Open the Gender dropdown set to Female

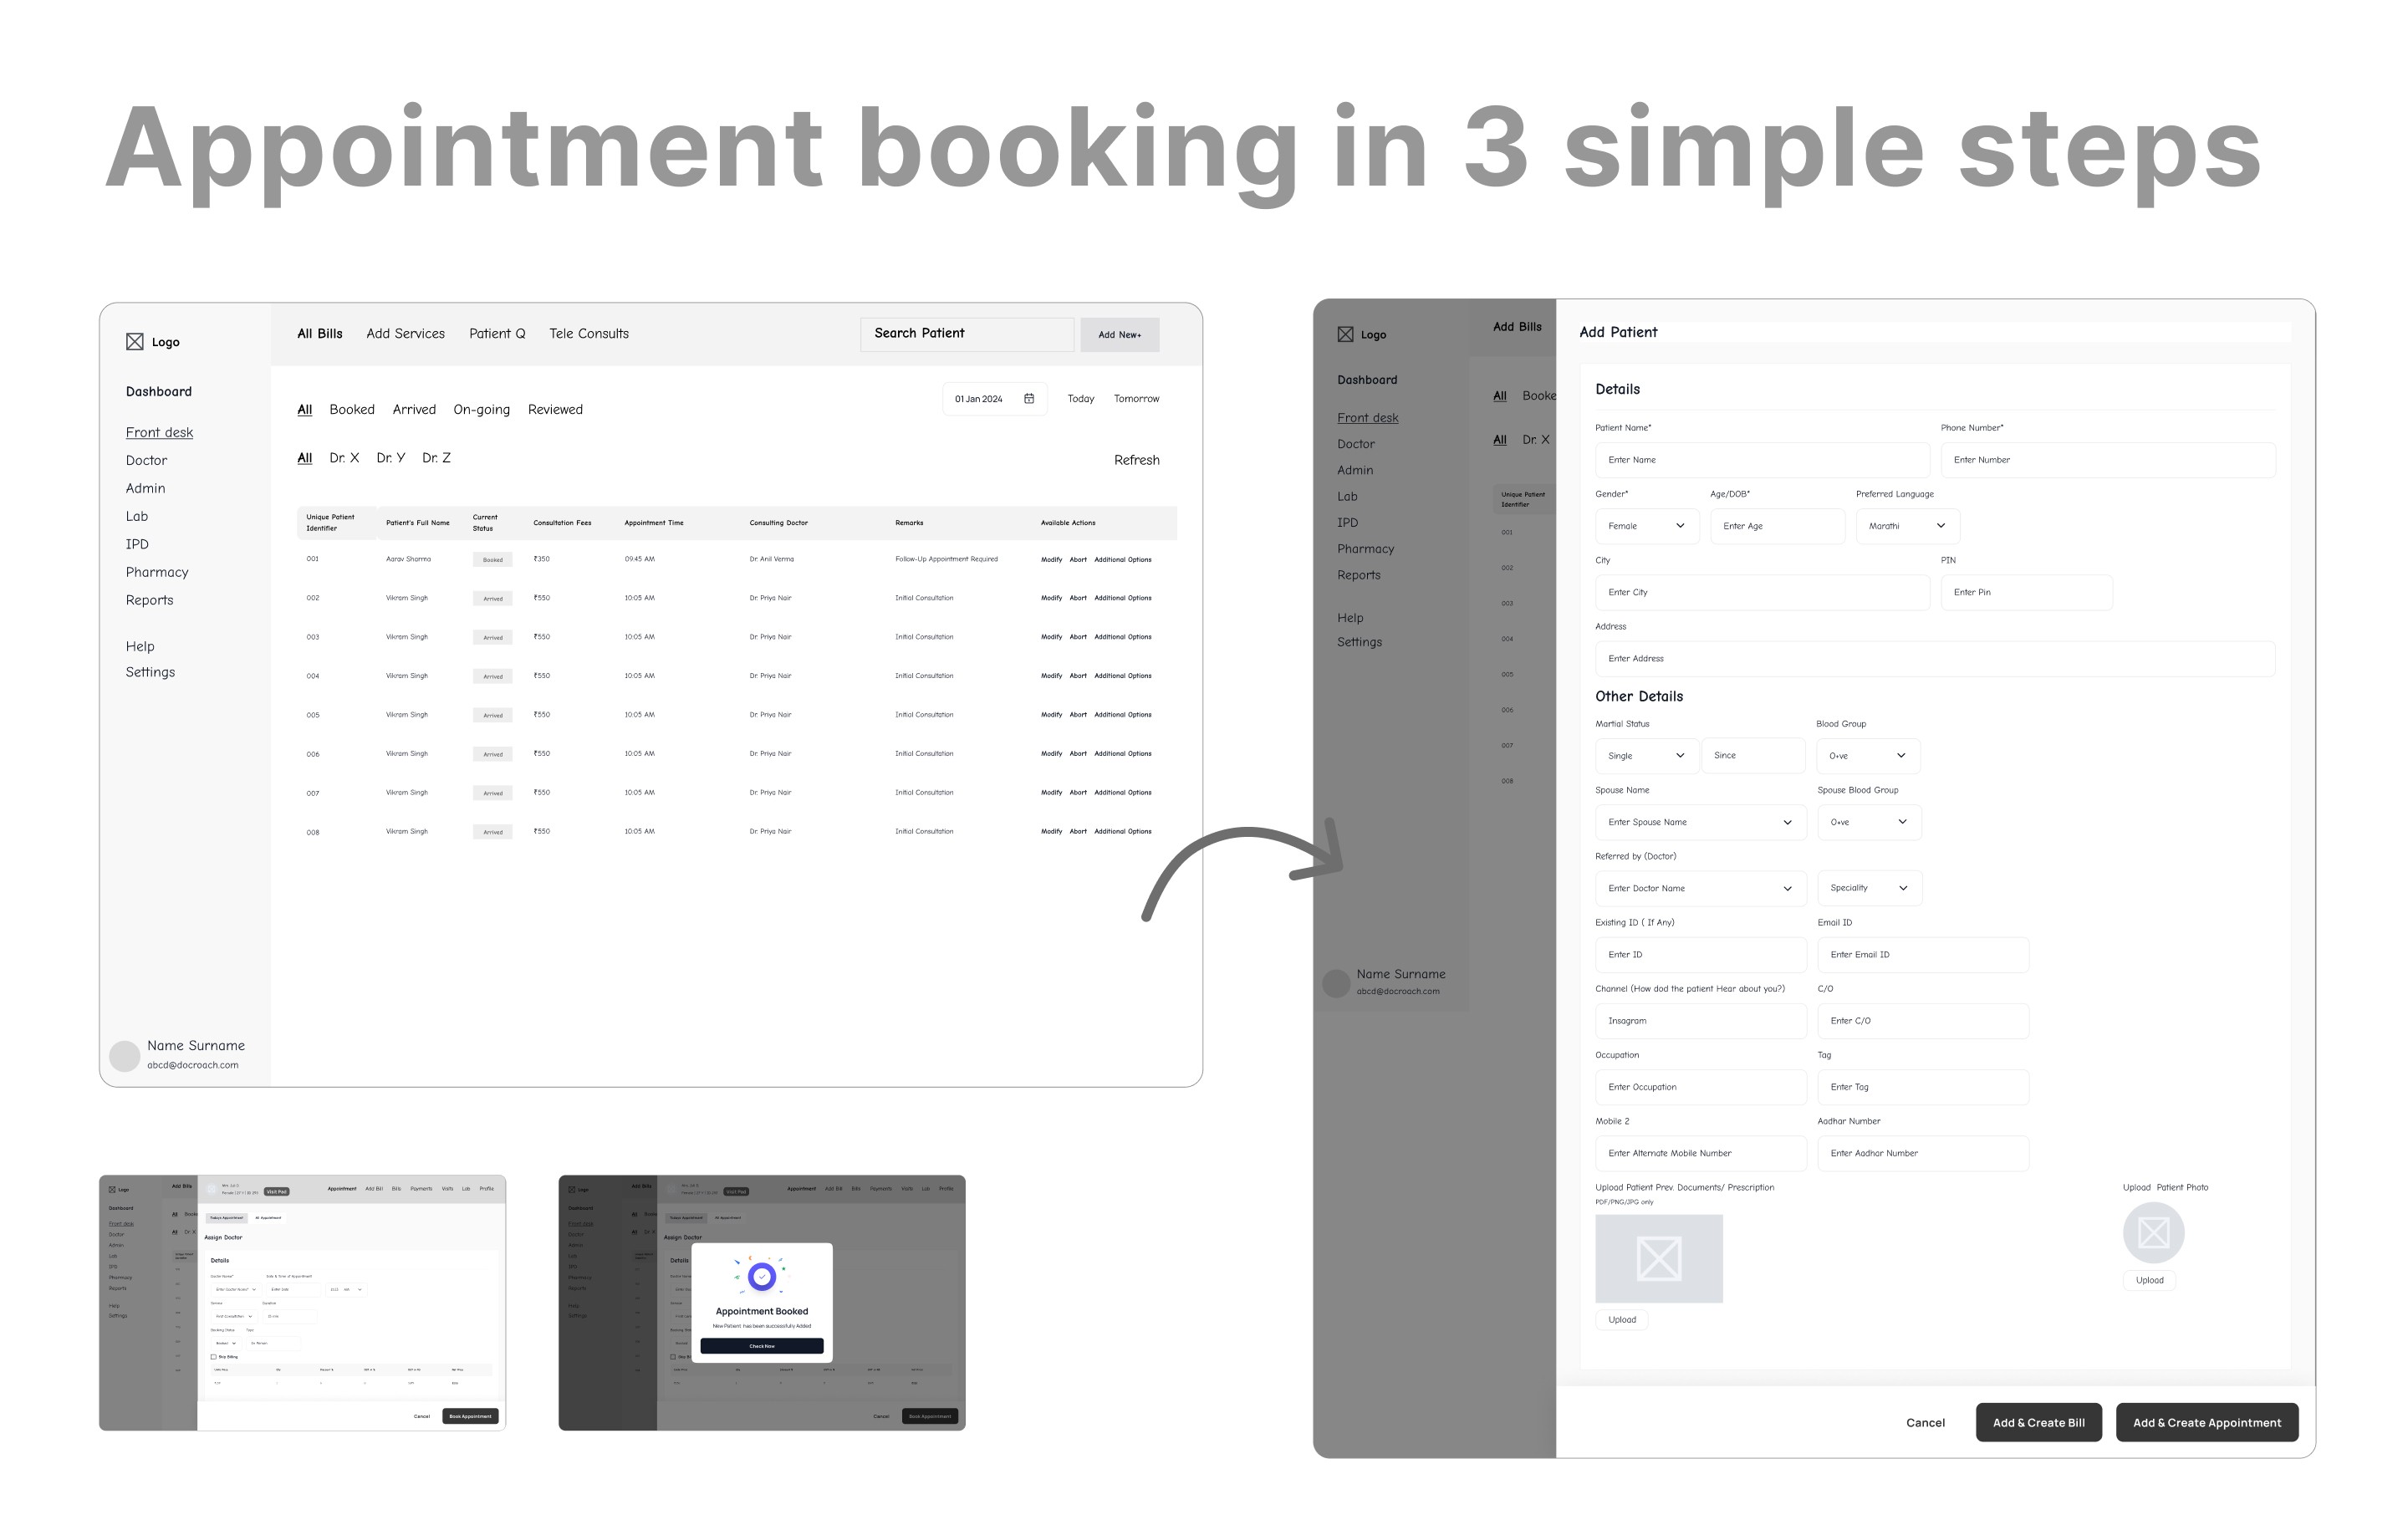[1646, 526]
